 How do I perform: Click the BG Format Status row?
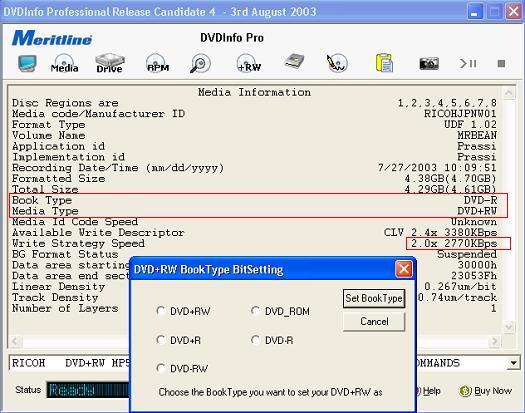[254, 254]
